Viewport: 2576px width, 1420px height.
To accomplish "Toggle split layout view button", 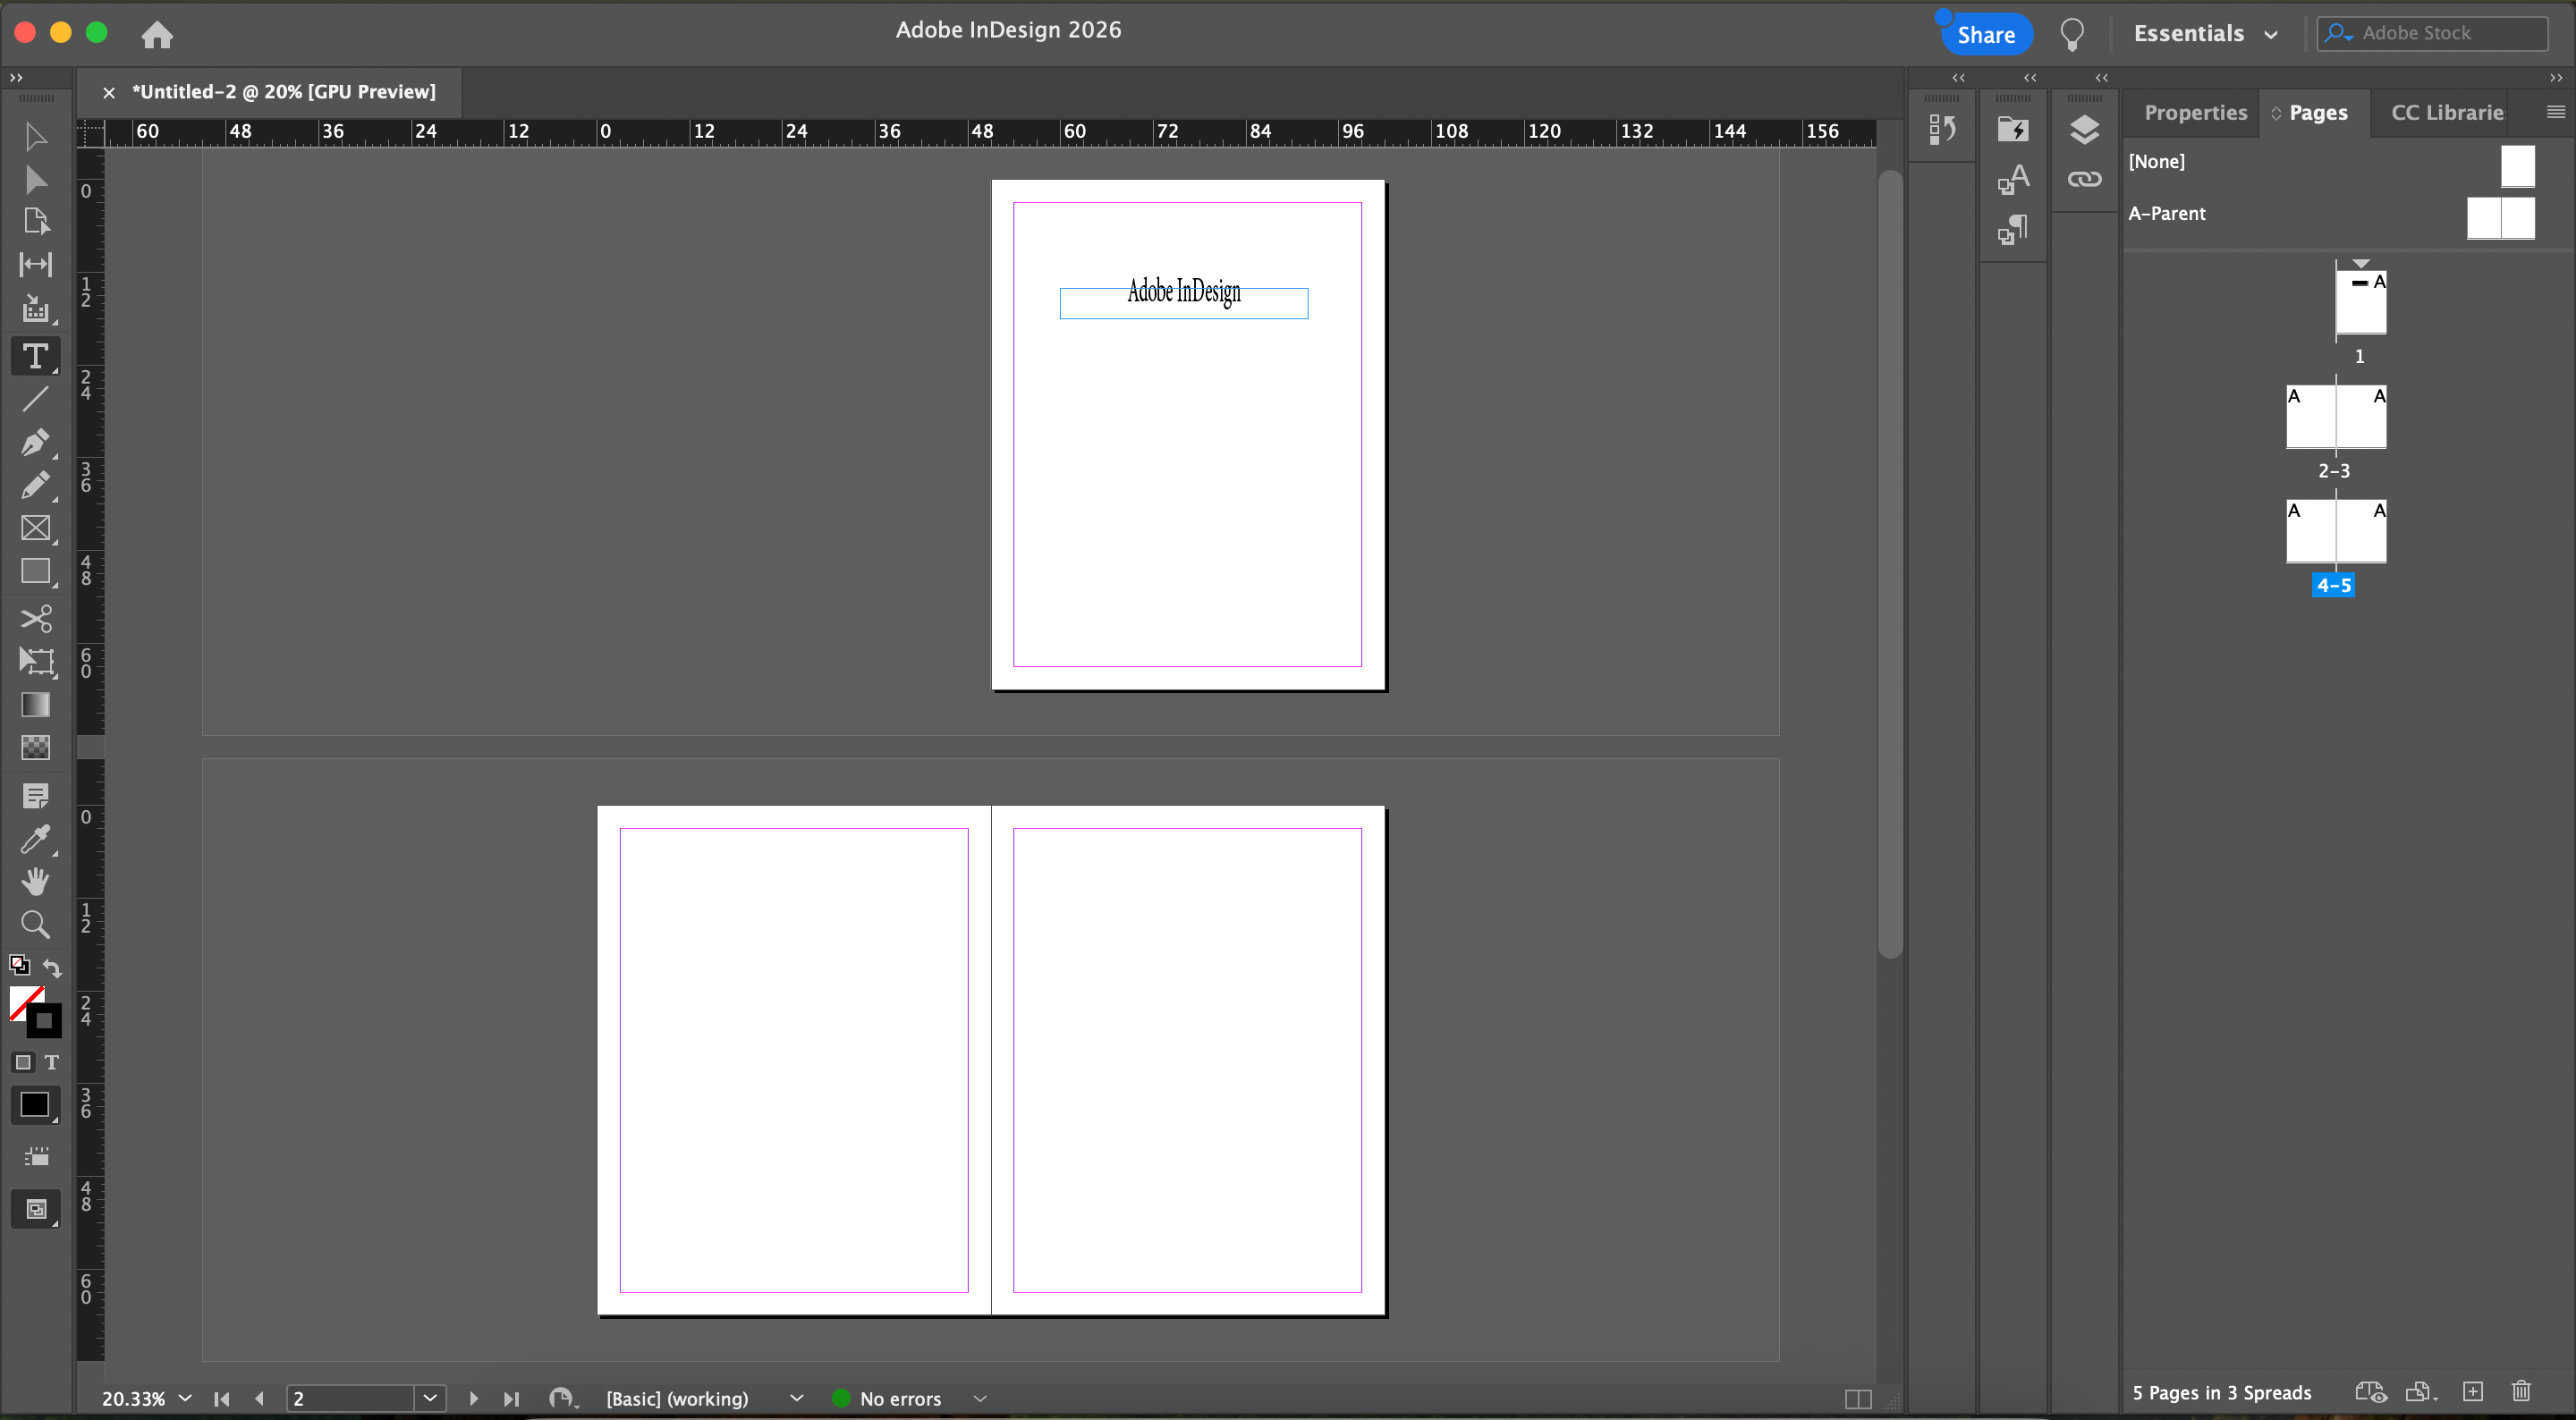I will coord(1858,1399).
